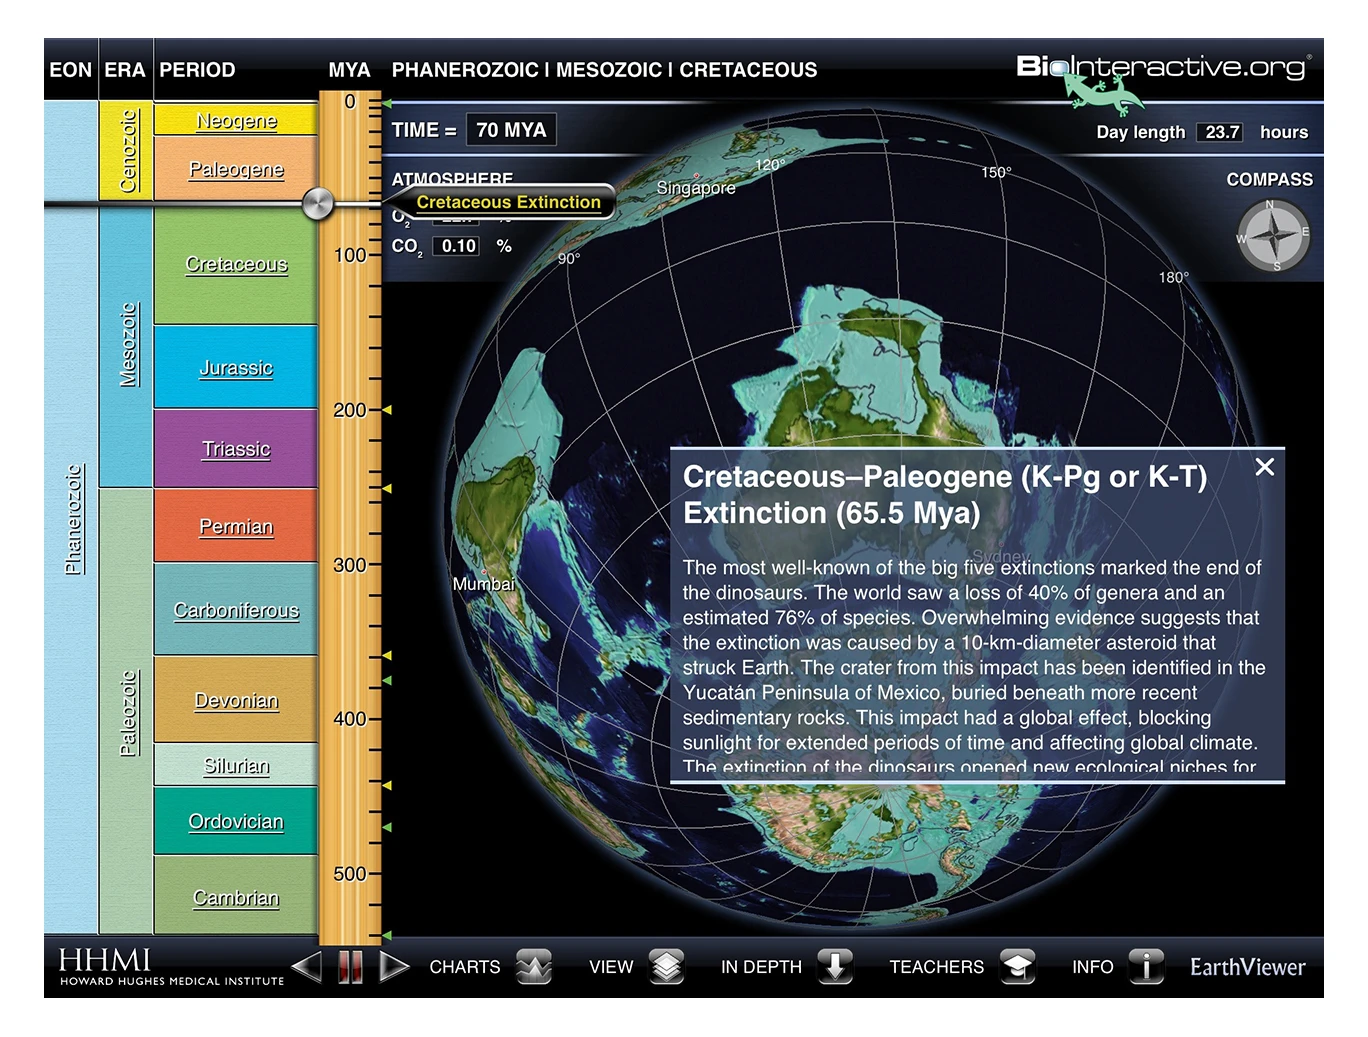1368x1037 pixels.
Task: Step the timeline forward with right arrow
Action: pos(394,967)
